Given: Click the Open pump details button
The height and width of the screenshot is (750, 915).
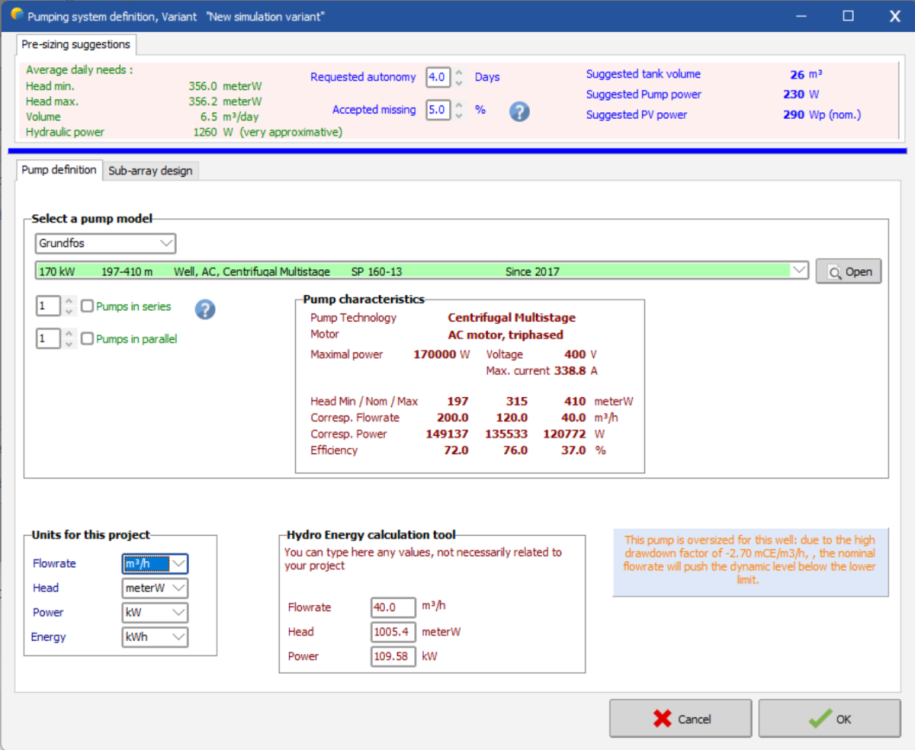Looking at the screenshot, I should click(849, 271).
